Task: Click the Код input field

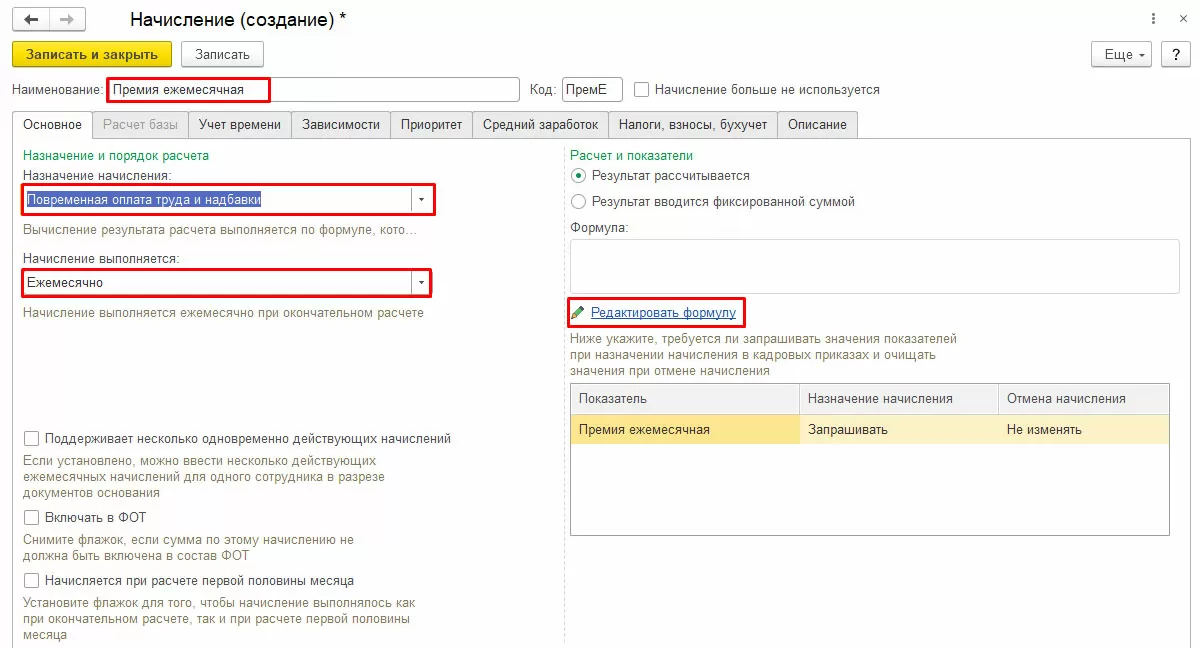Action: pyautogui.click(x=592, y=90)
